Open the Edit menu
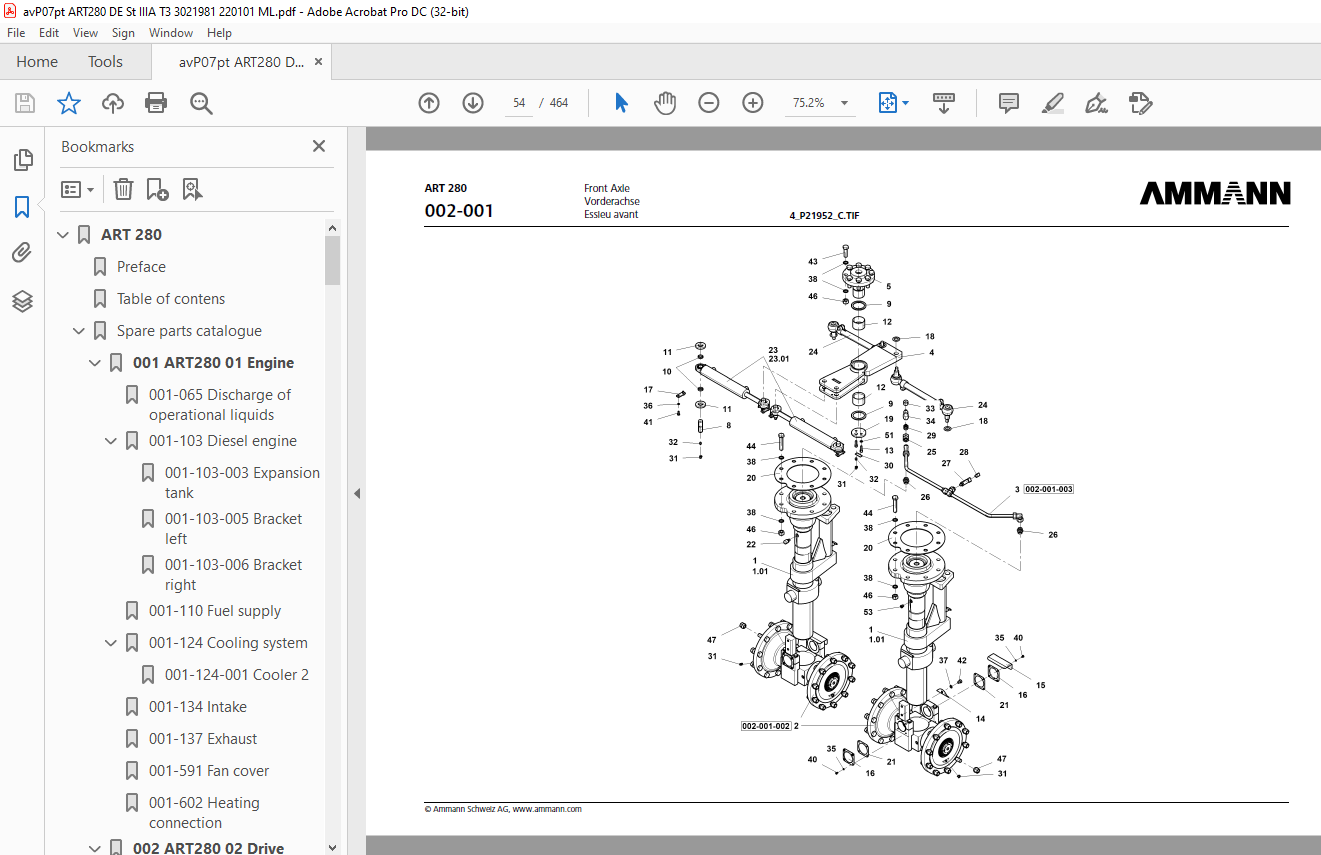The image size is (1321, 855). pyautogui.click(x=49, y=33)
